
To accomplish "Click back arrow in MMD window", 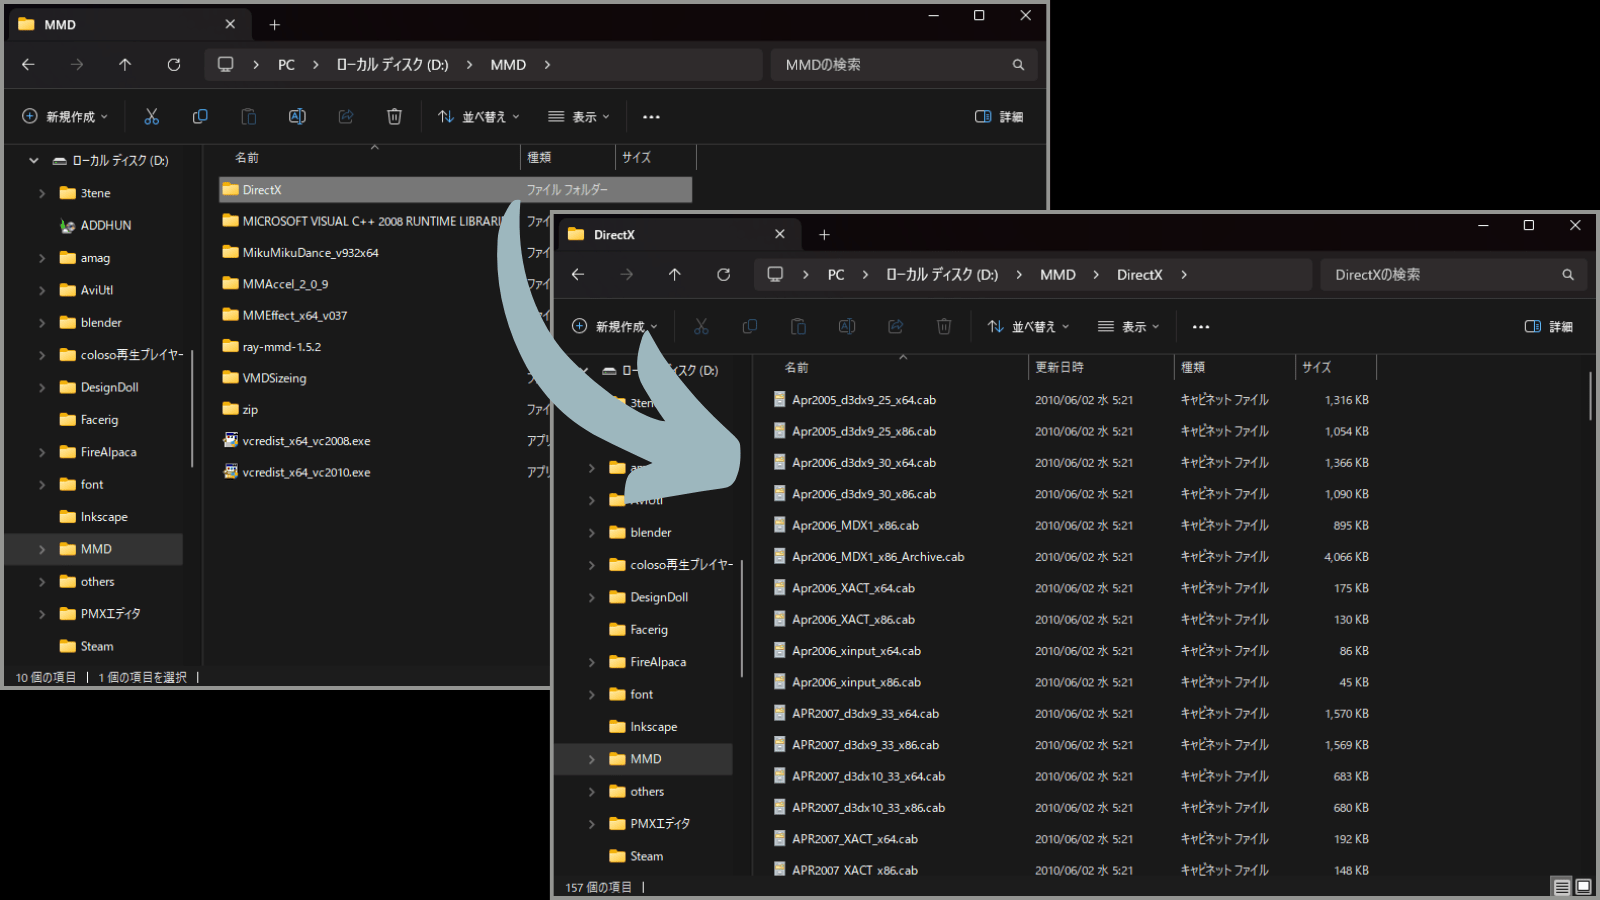I will point(28,65).
